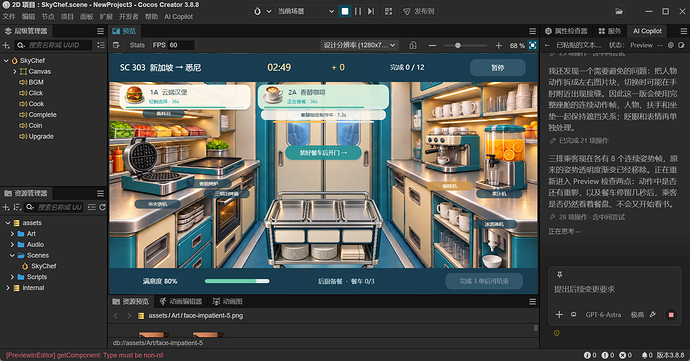Refresh the asset database

(103, 207)
